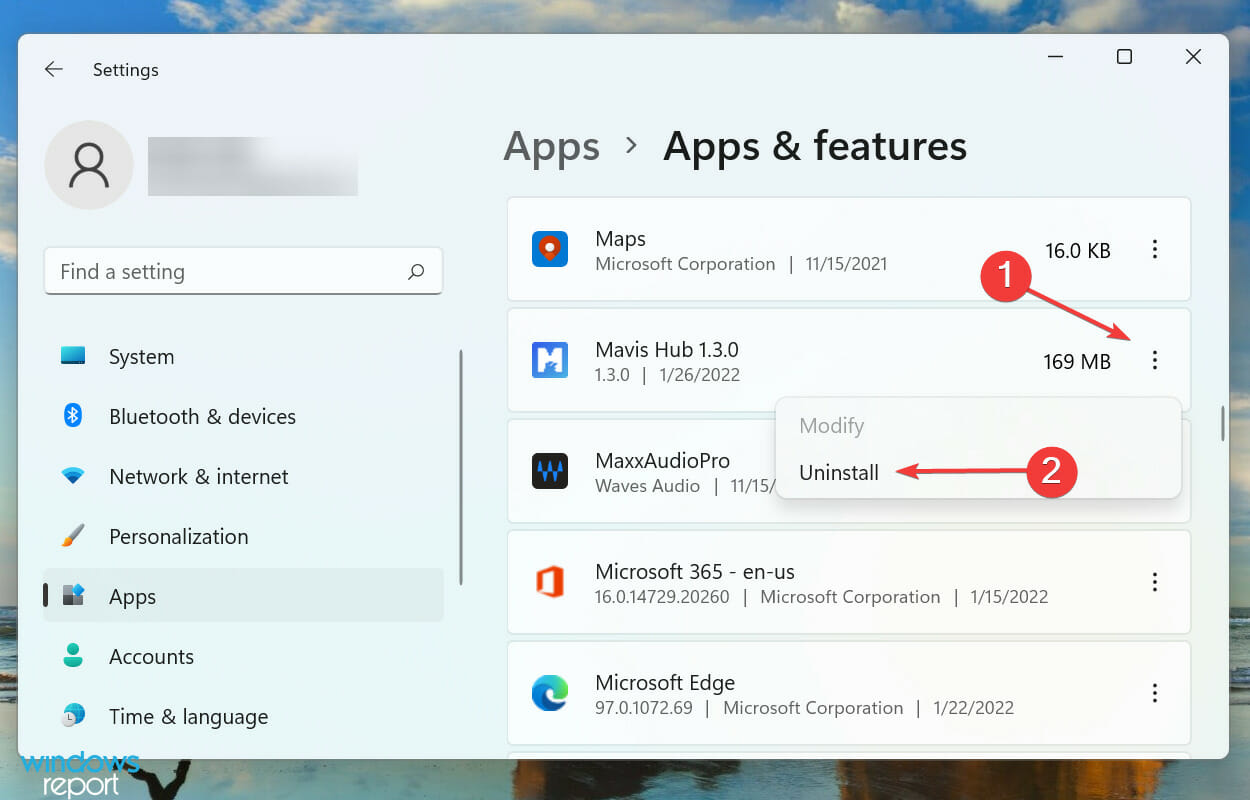The height and width of the screenshot is (800, 1250).
Task: Open Personalization settings
Action: (243, 537)
